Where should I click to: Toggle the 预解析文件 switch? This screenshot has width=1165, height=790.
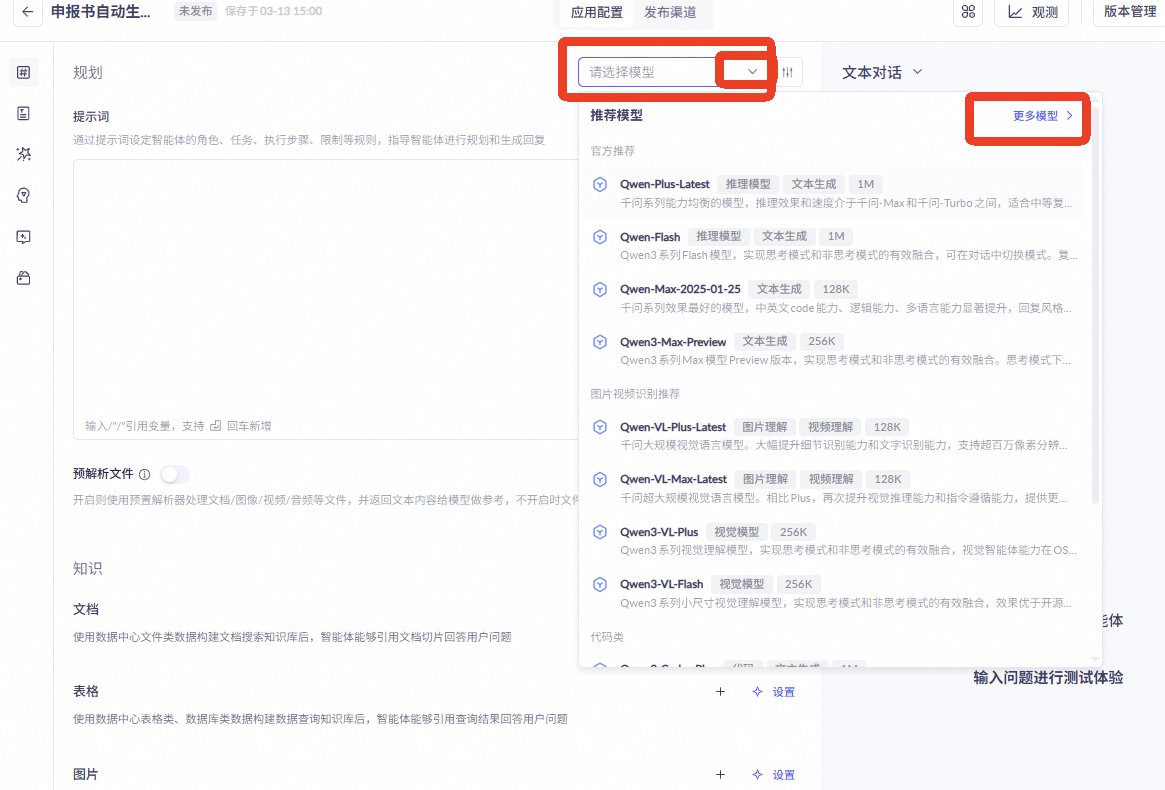click(175, 474)
